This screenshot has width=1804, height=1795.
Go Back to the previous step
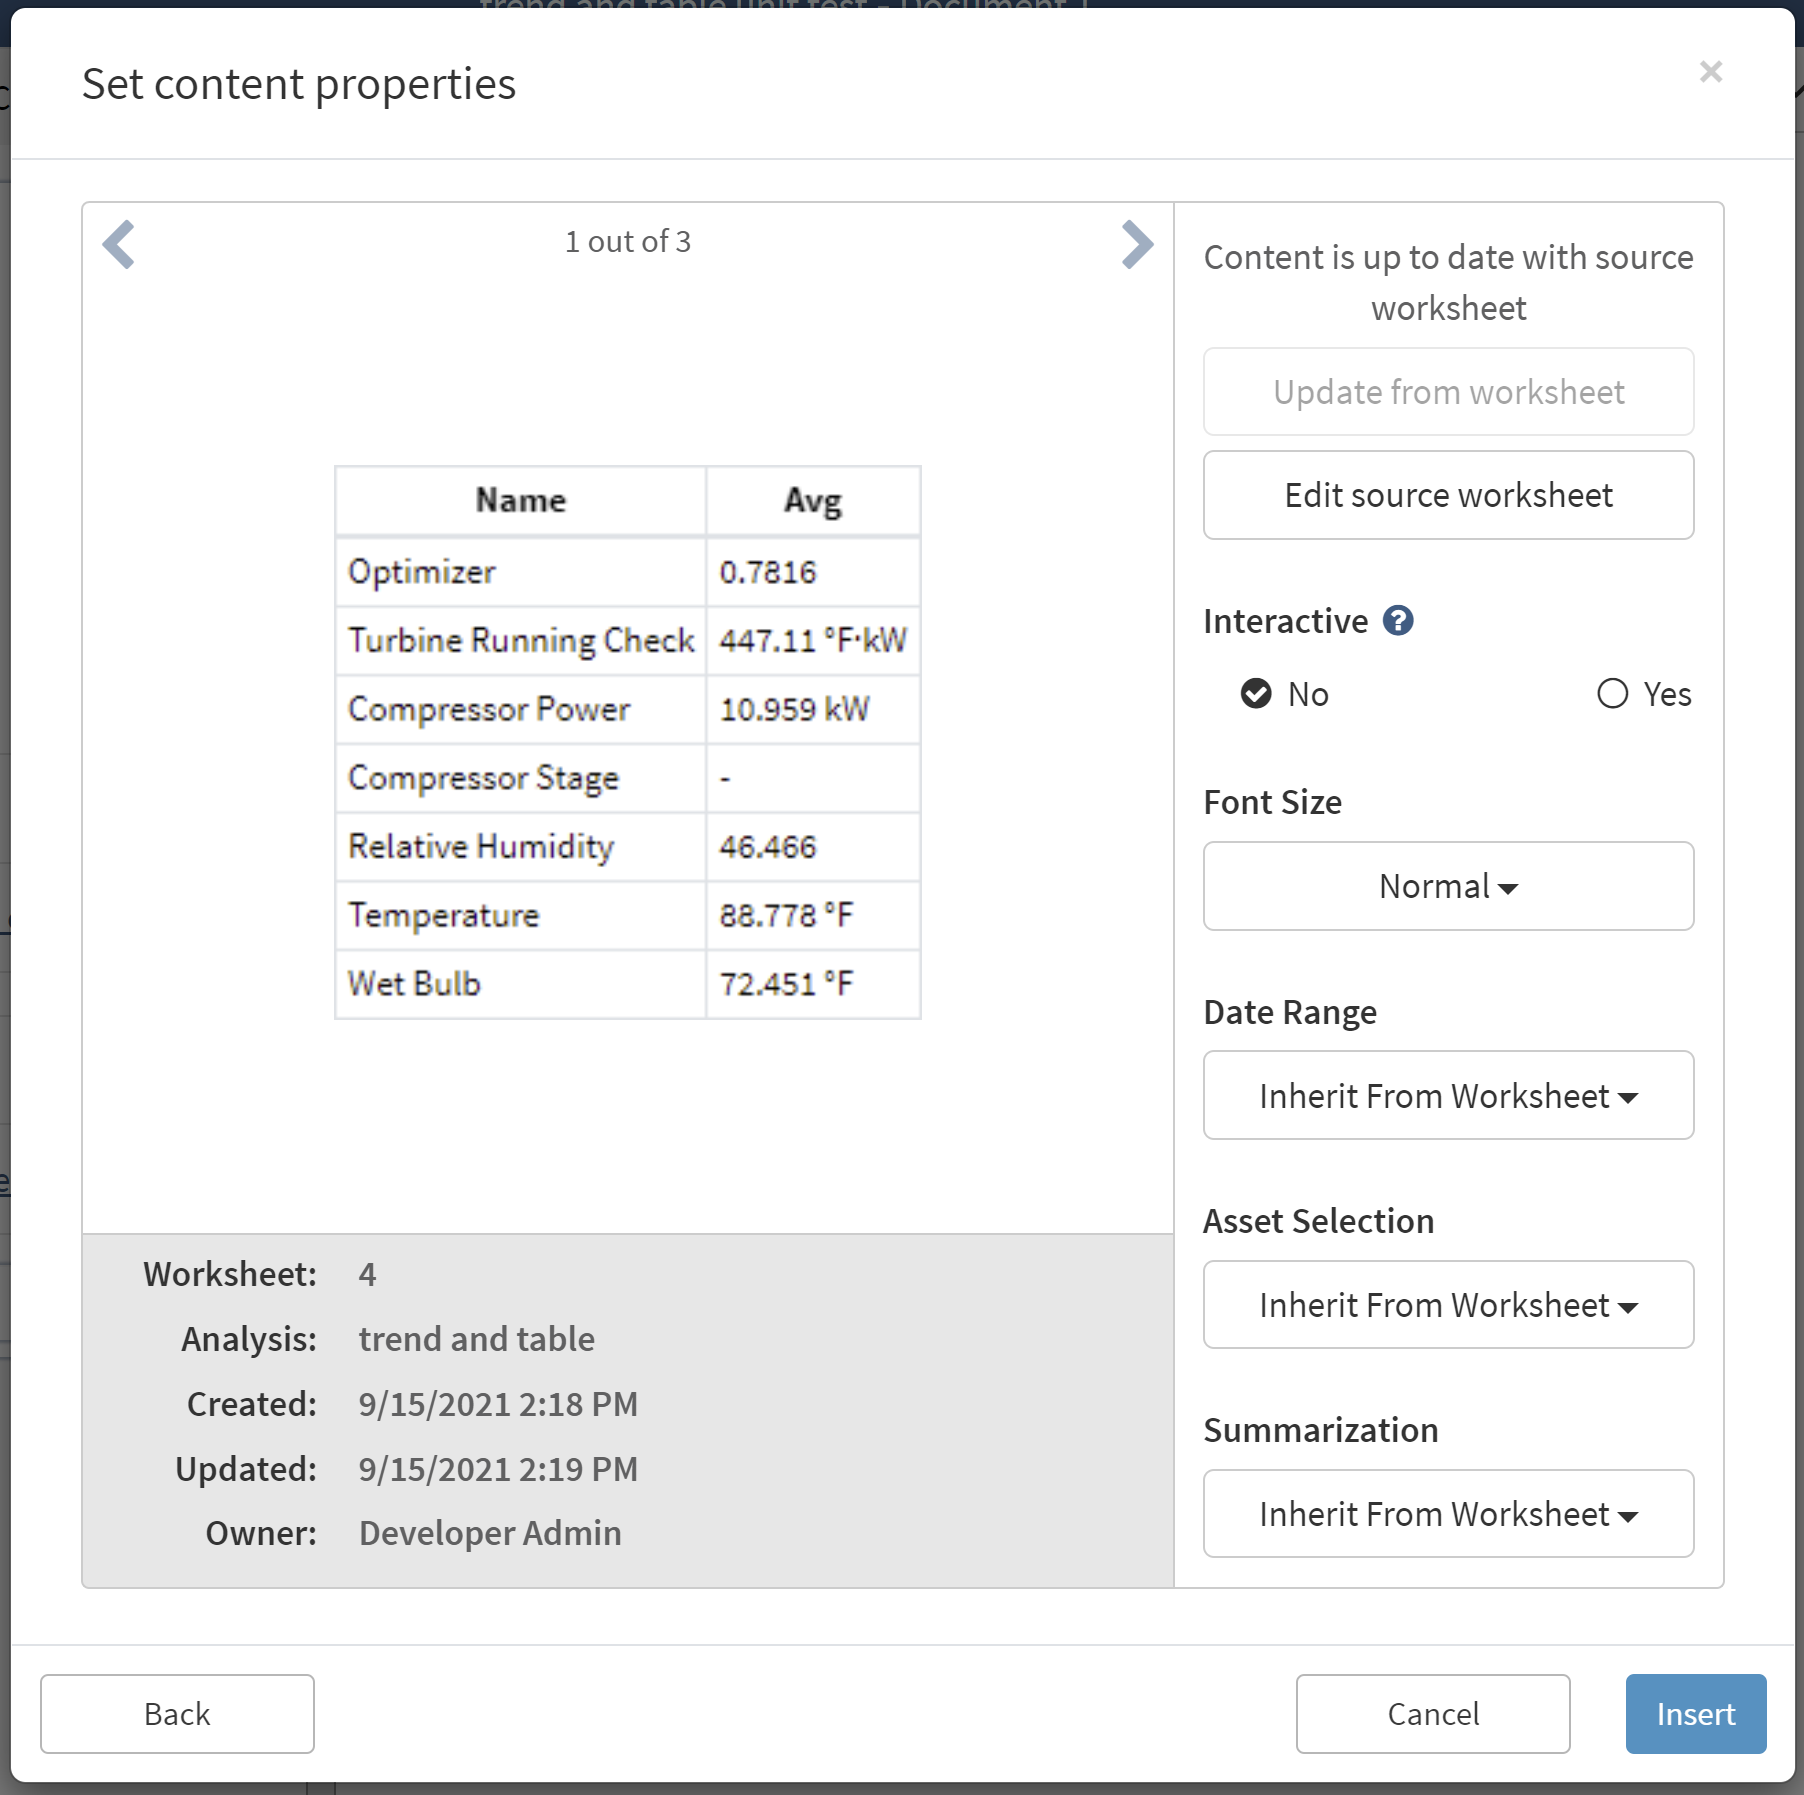click(177, 1713)
